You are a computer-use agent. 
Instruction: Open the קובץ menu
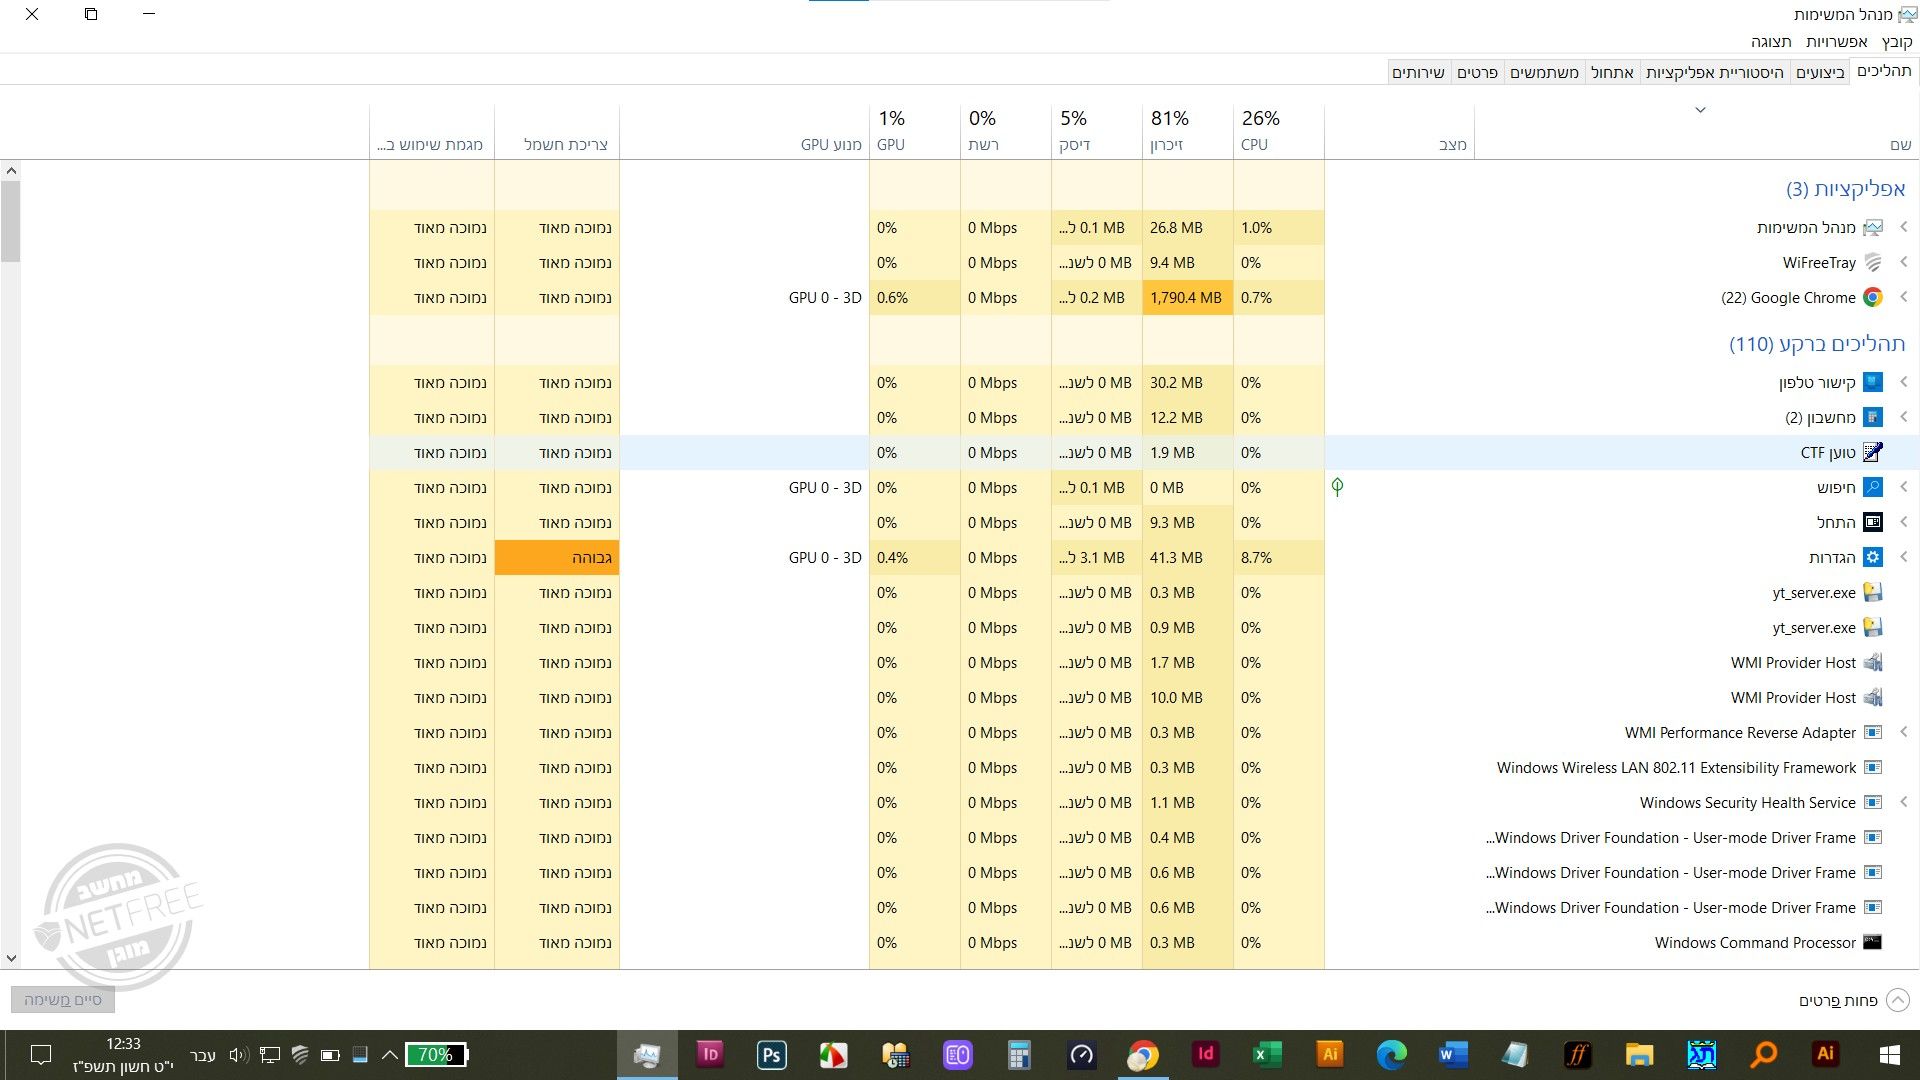coord(1896,41)
